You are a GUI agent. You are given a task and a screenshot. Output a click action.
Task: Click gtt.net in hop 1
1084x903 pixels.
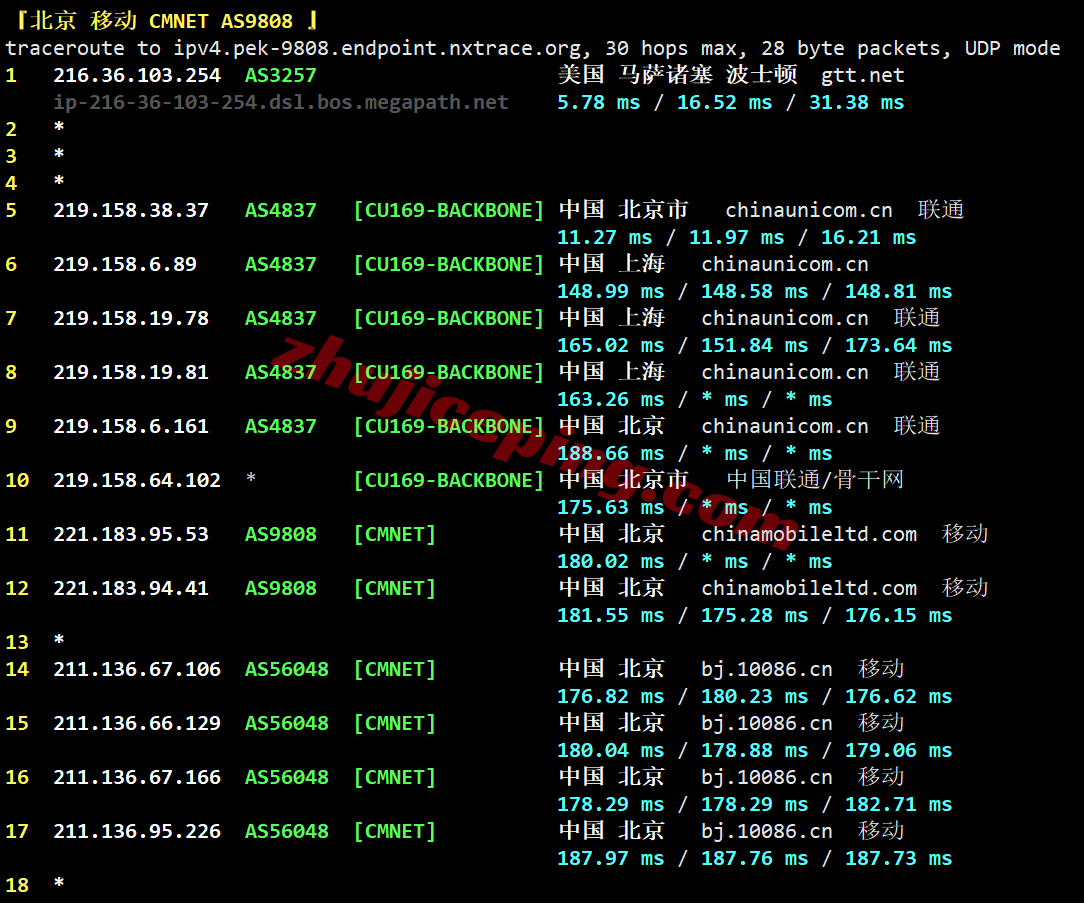[x=862, y=75]
